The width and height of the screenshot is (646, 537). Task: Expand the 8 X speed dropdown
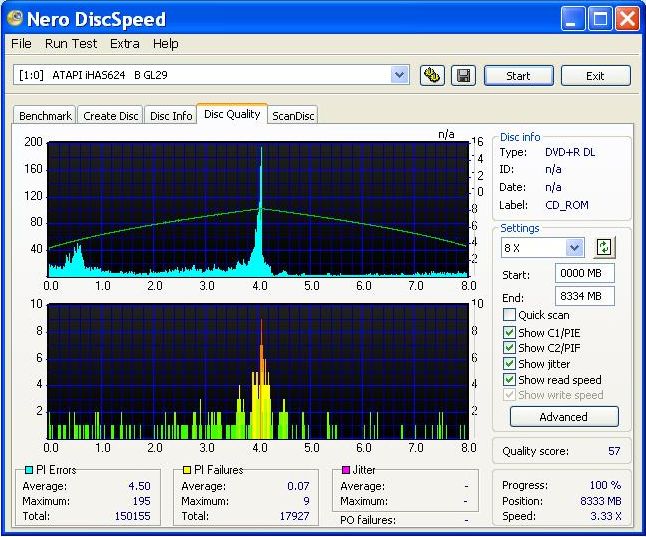(x=574, y=247)
